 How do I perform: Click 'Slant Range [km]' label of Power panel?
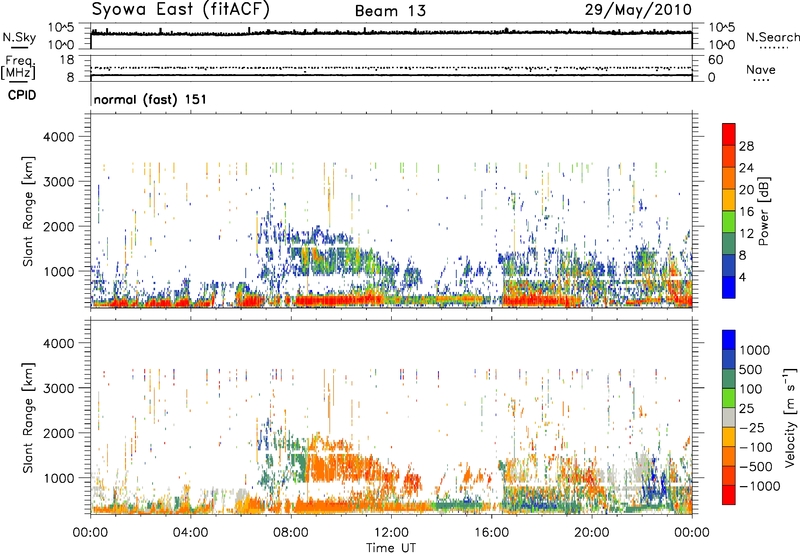(x=28, y=211)
